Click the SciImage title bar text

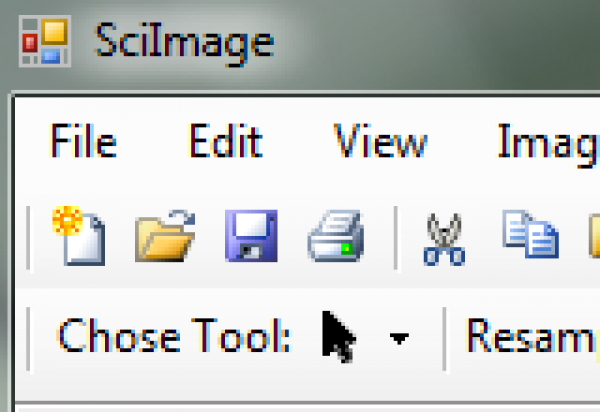pyautogui.click(x=183, y=43)
